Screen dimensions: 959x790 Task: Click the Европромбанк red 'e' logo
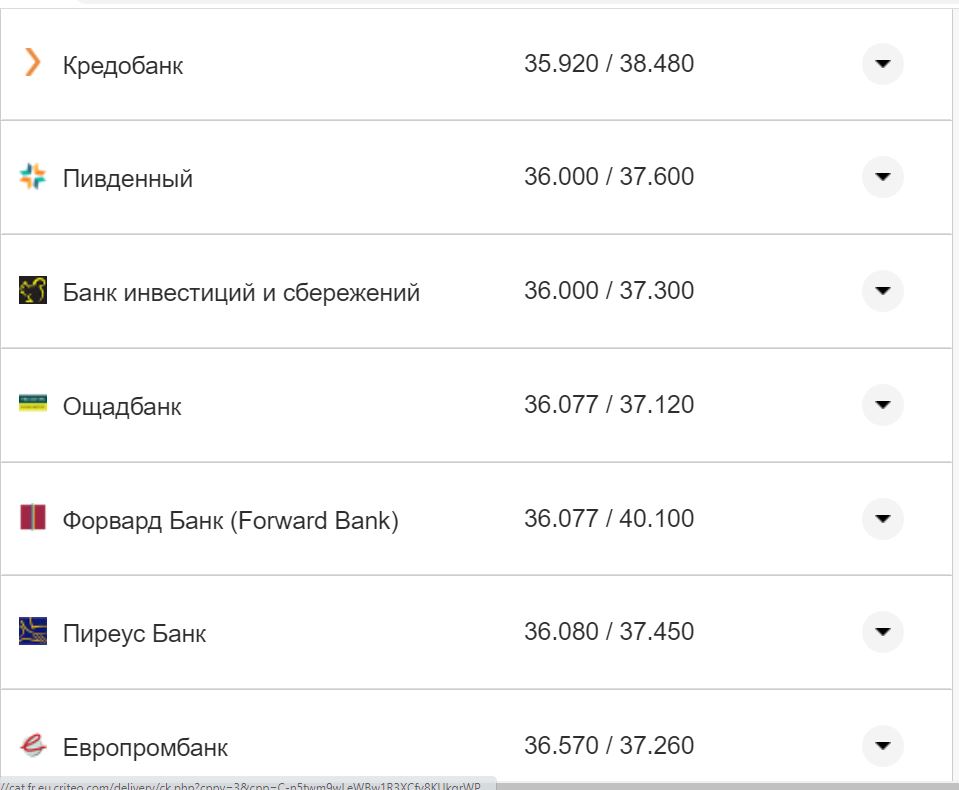[x=31, y=746]
